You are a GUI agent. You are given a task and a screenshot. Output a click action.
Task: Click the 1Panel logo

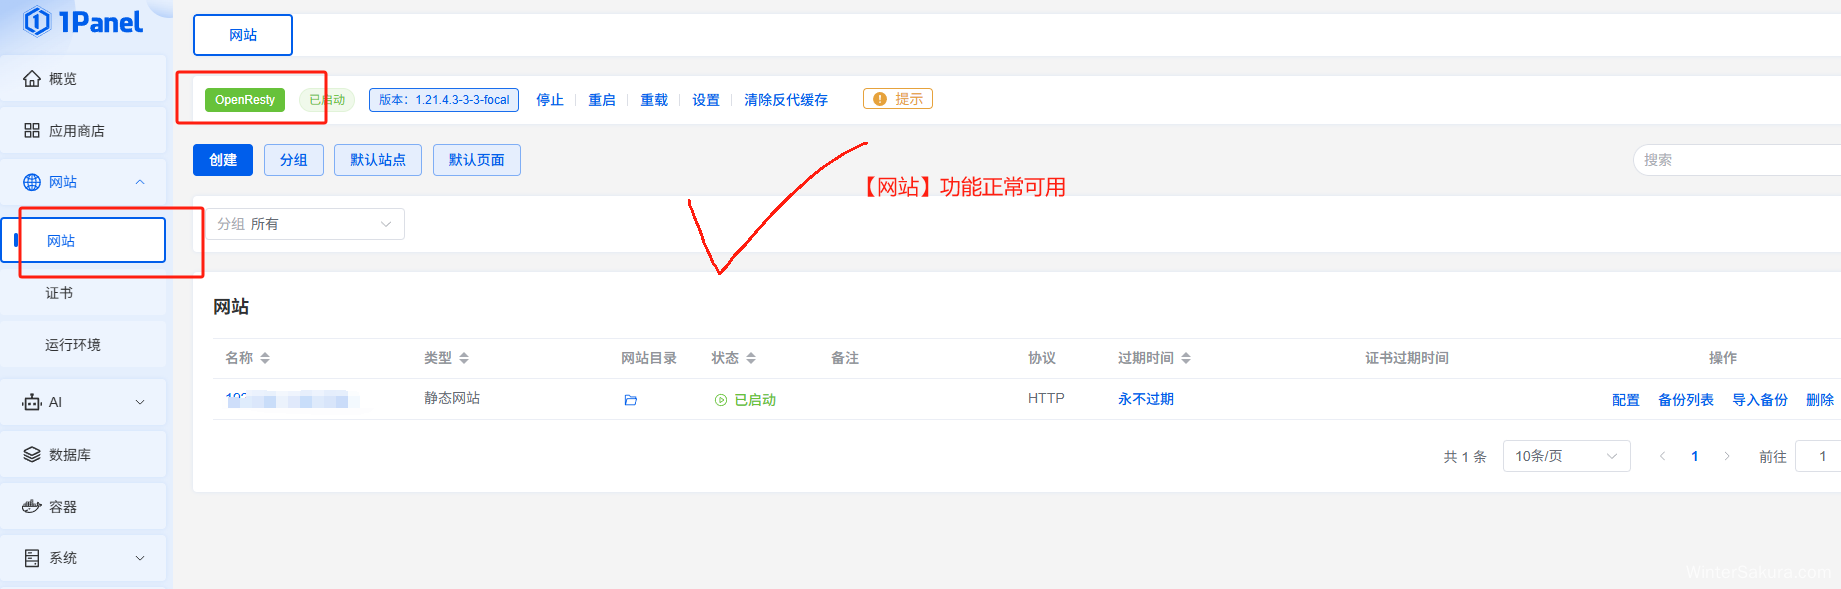(x=84, y=21)
